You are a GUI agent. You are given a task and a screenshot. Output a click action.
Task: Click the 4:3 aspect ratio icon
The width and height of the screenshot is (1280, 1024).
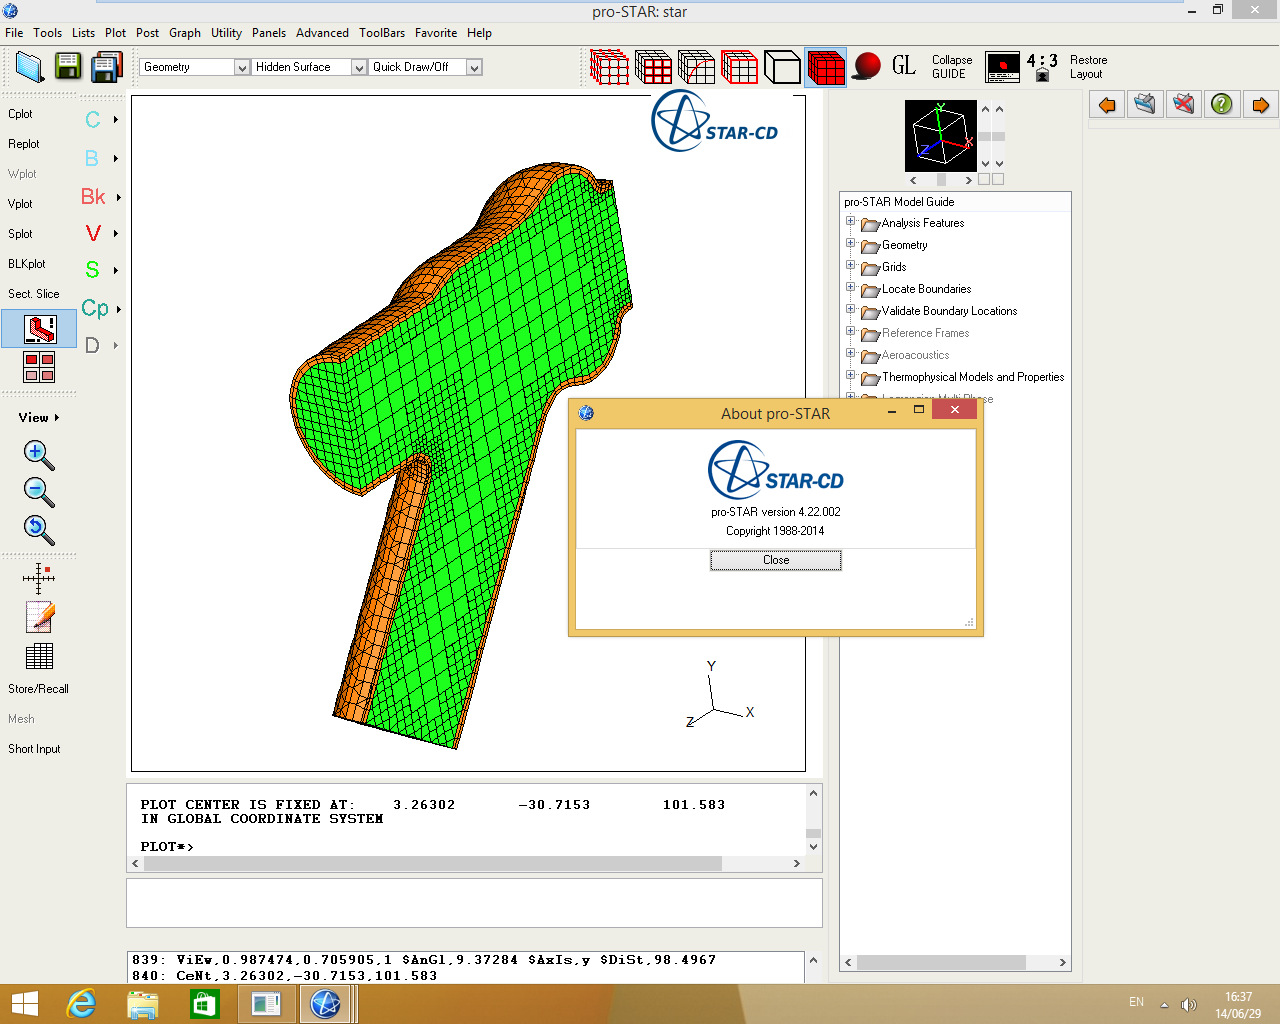(1042, 67)
